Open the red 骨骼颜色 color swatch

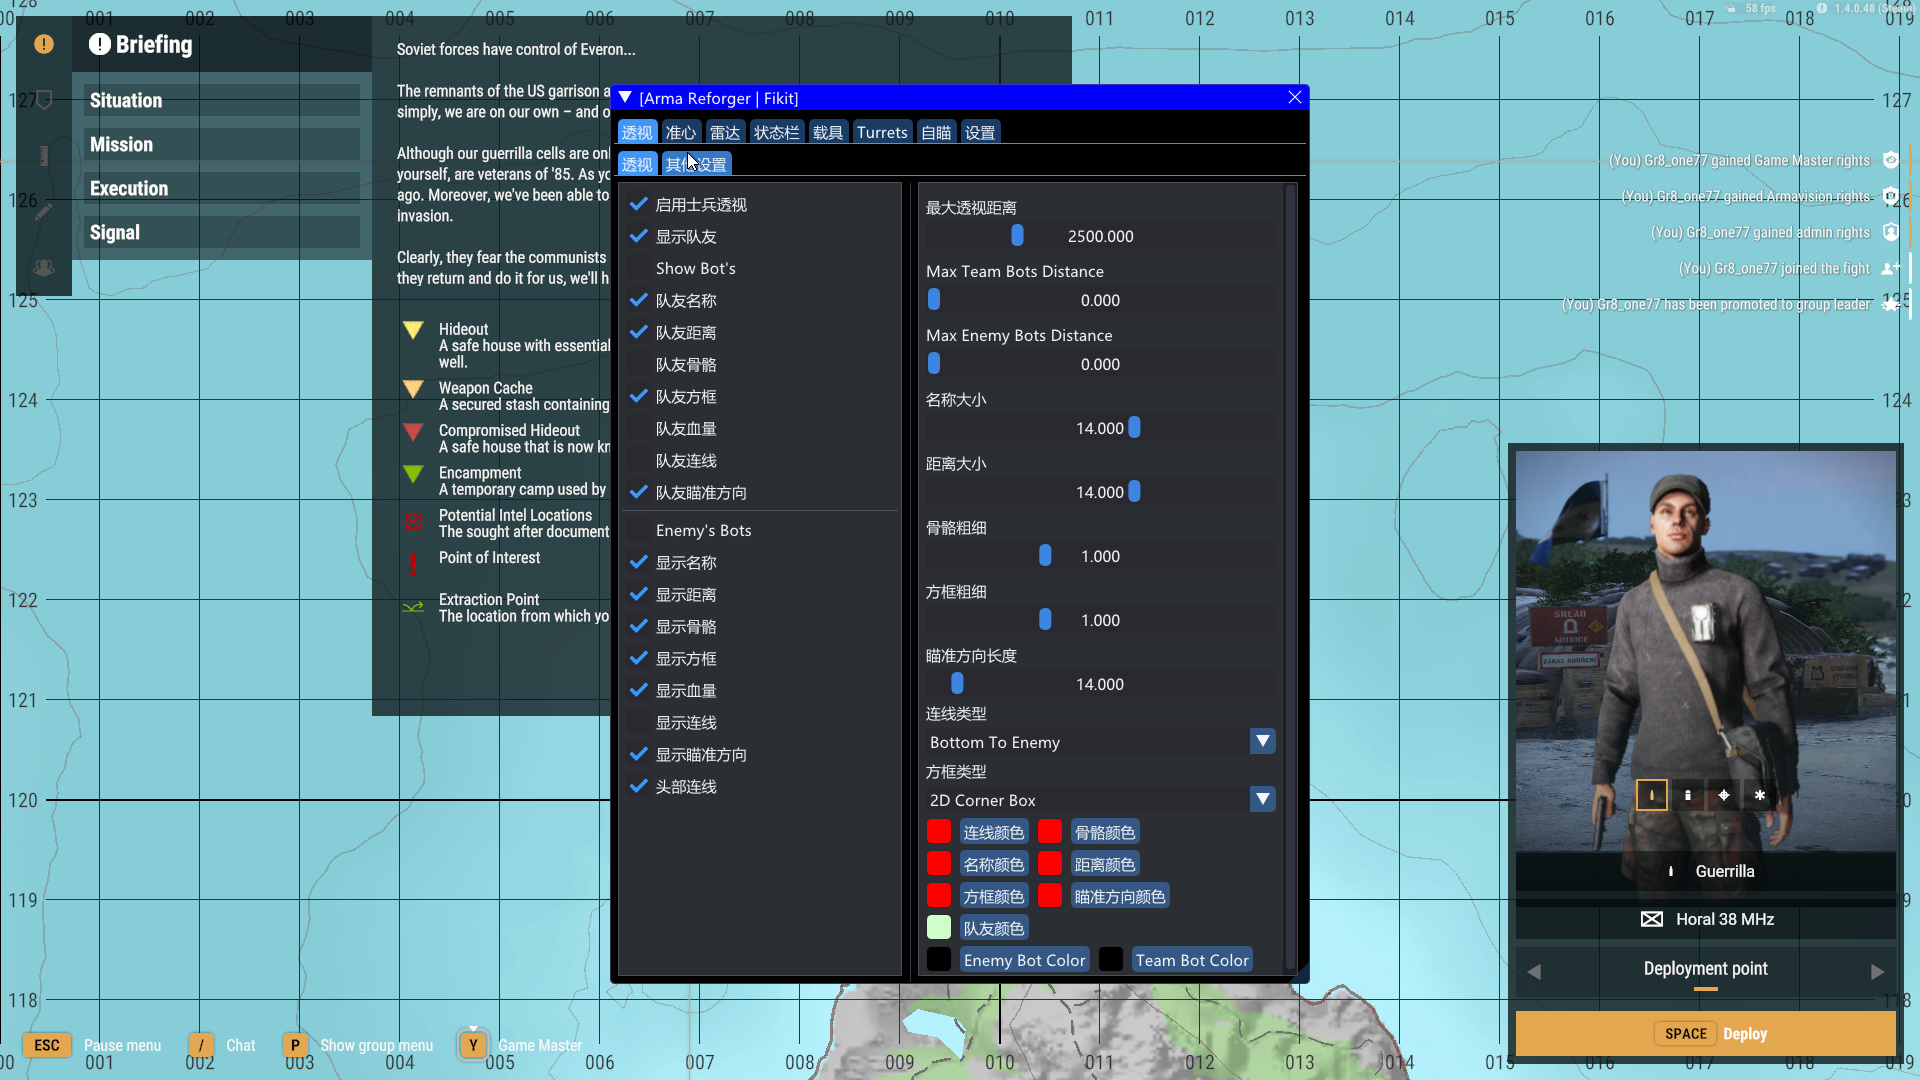(1050, 832)
